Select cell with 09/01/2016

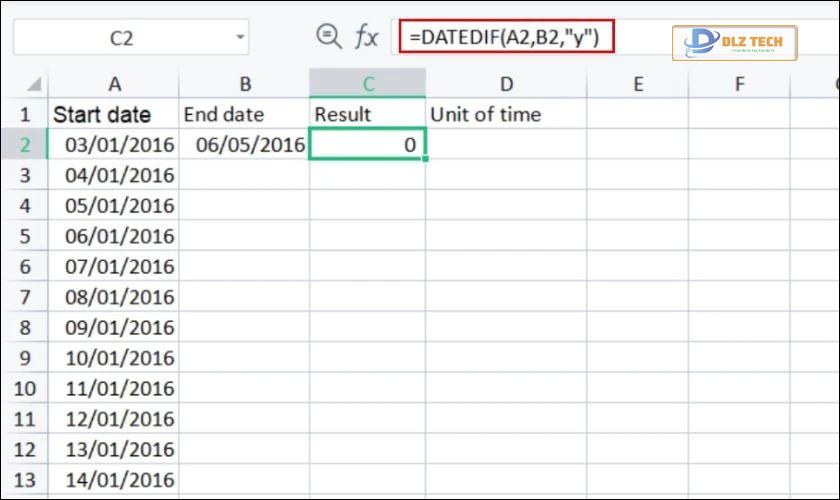114,327
